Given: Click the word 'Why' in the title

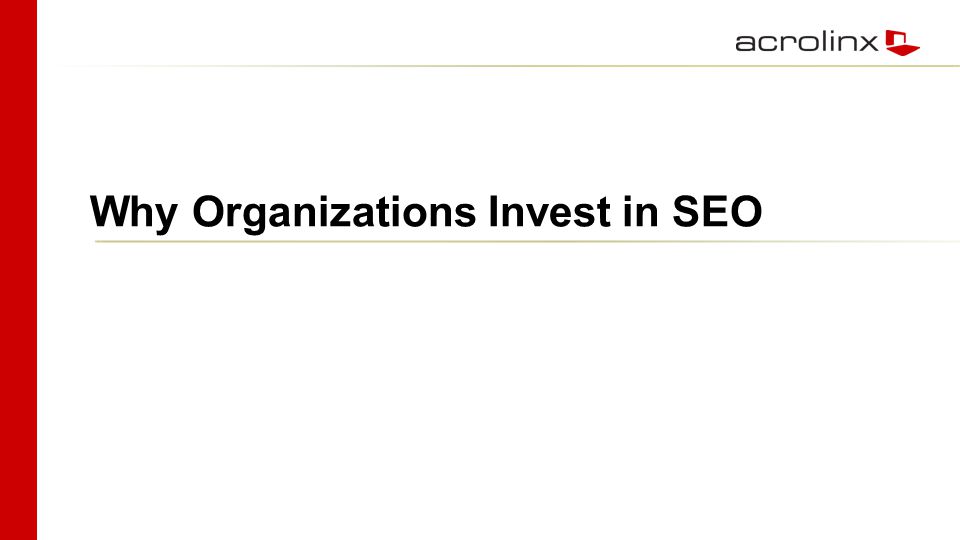Looking at the screenshot, I should coord(134,212).
